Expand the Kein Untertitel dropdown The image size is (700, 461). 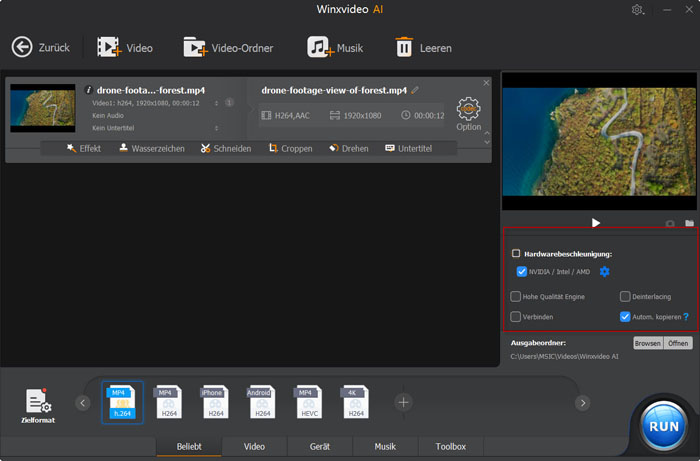coord(217,128)
